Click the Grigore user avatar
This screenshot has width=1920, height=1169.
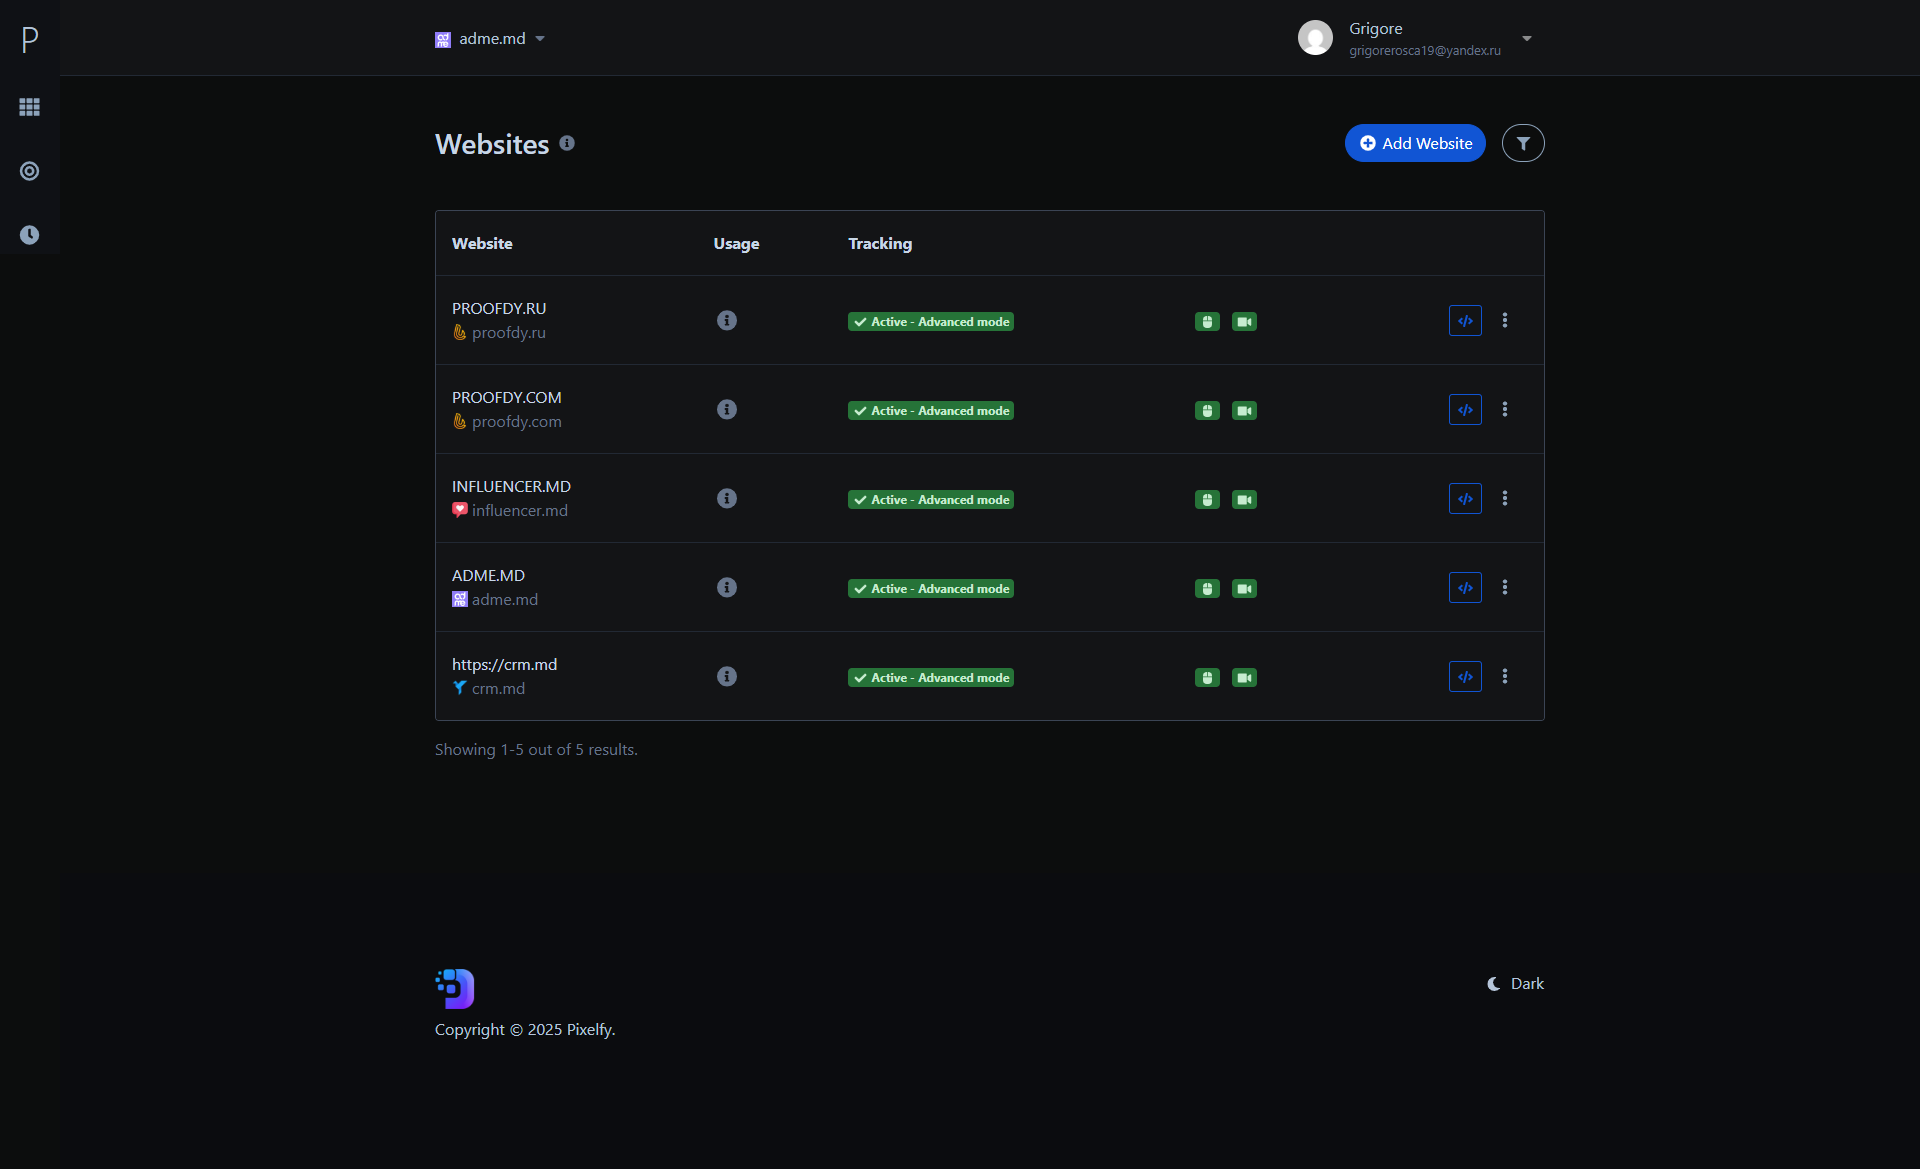click(1315, 38)
